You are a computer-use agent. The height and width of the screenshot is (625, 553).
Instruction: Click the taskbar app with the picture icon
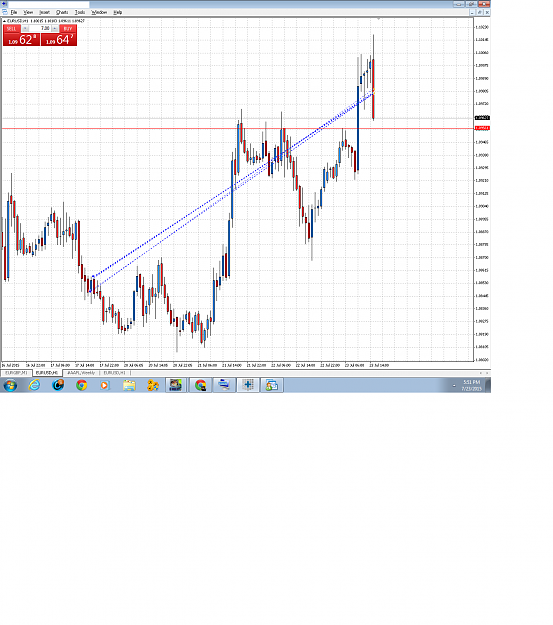point(176,385)
